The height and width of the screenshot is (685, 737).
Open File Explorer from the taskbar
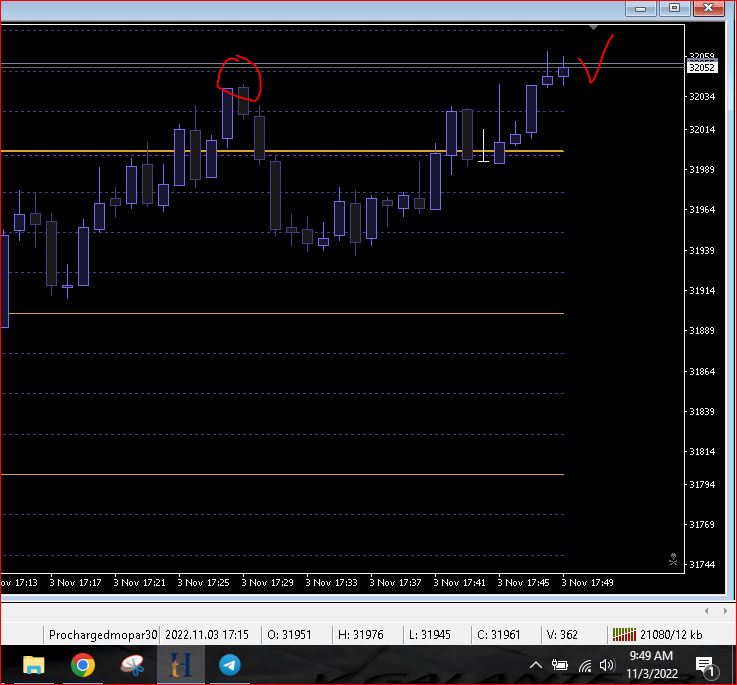point(33,665)
